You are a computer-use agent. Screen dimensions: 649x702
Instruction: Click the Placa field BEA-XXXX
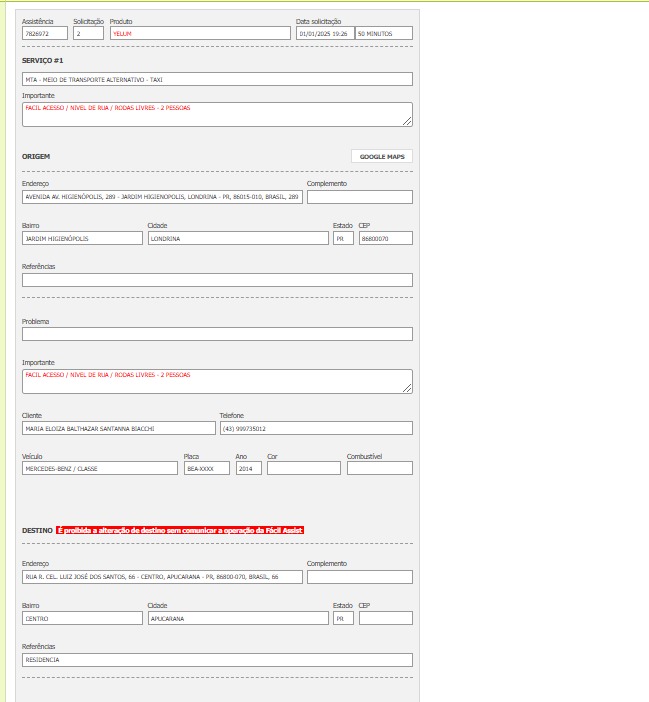[x=207, y=468]
